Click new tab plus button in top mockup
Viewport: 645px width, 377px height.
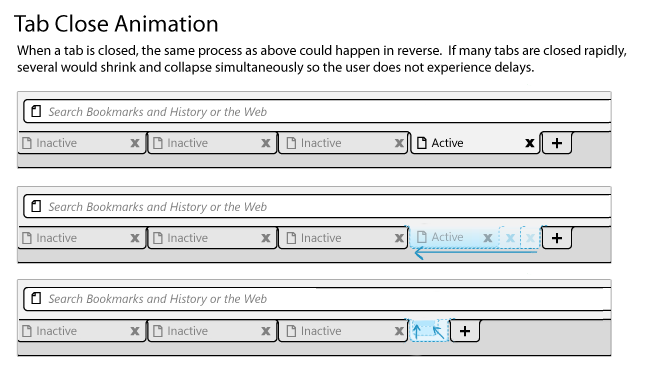[x=557, y=143]
